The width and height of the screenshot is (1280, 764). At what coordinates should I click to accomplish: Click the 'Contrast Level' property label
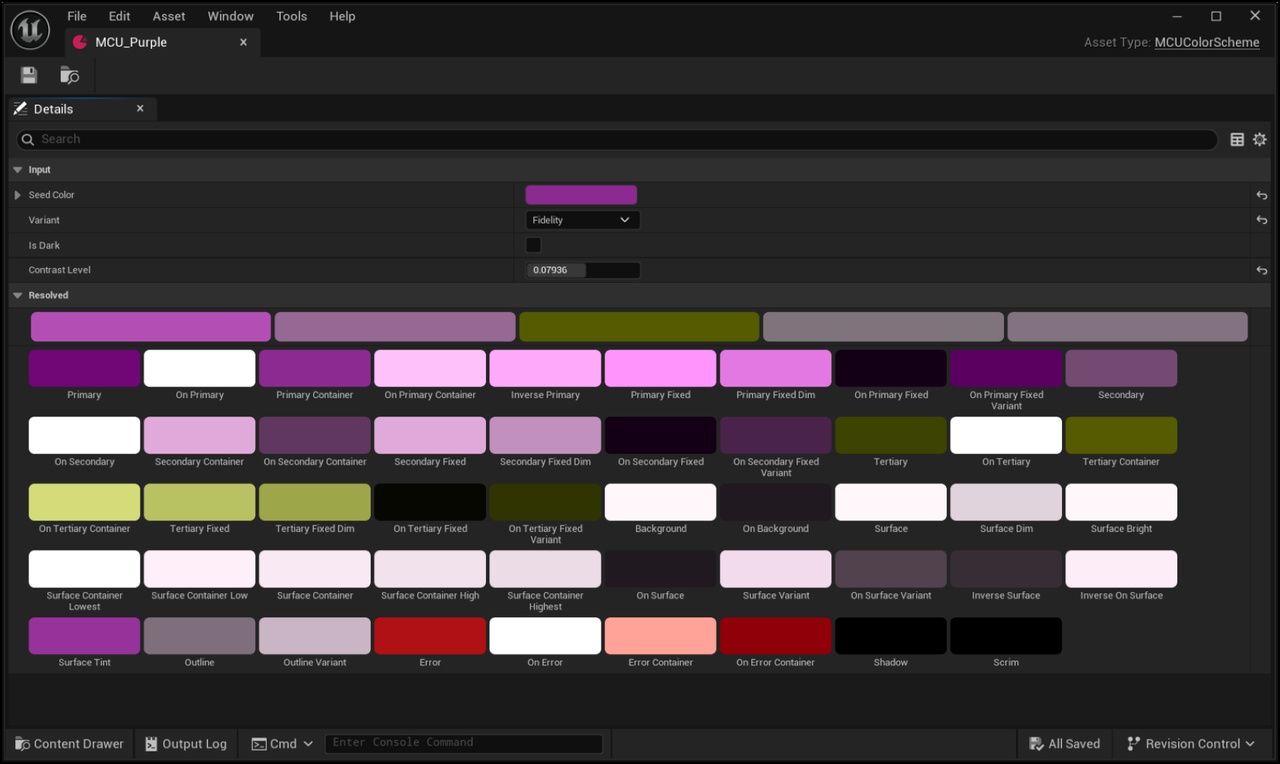pyautogui.click(x=60, y=270)
